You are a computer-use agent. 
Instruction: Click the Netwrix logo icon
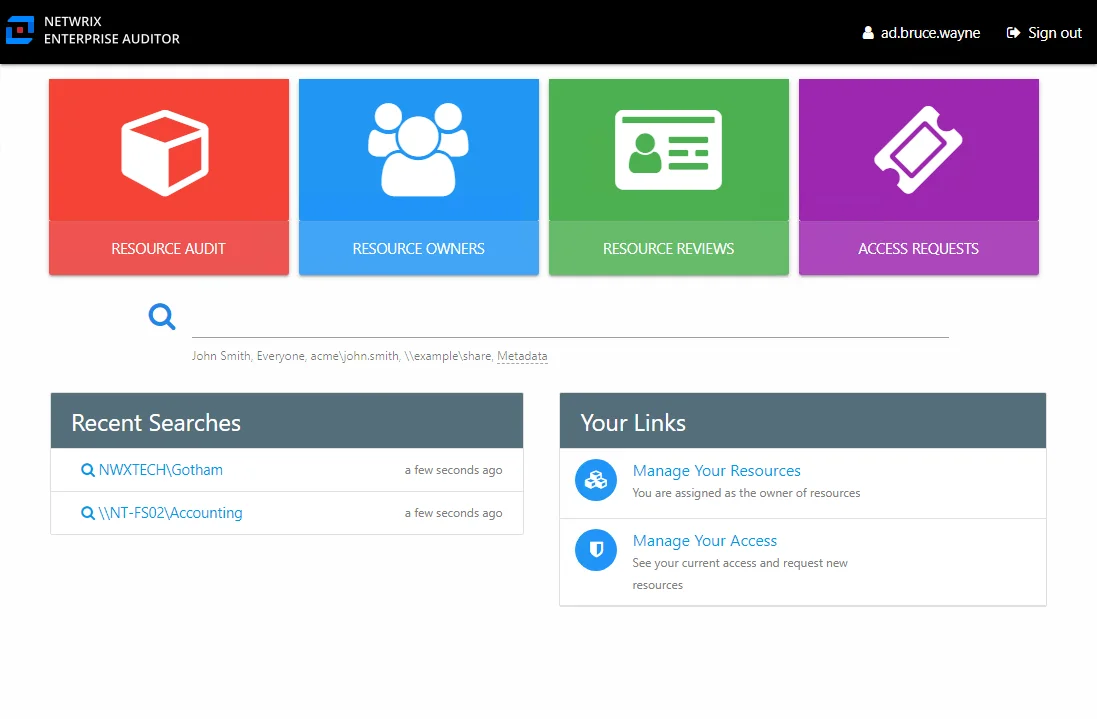(20, 30)
